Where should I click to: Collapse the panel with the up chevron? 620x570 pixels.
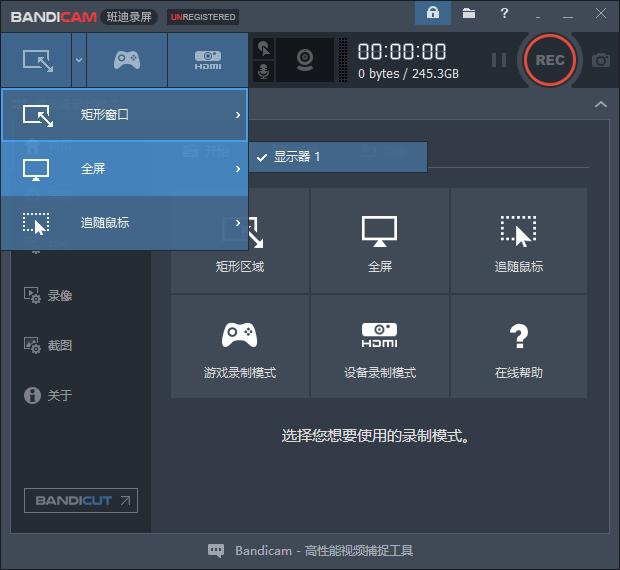pyautogui.click(x=601, y=104)
